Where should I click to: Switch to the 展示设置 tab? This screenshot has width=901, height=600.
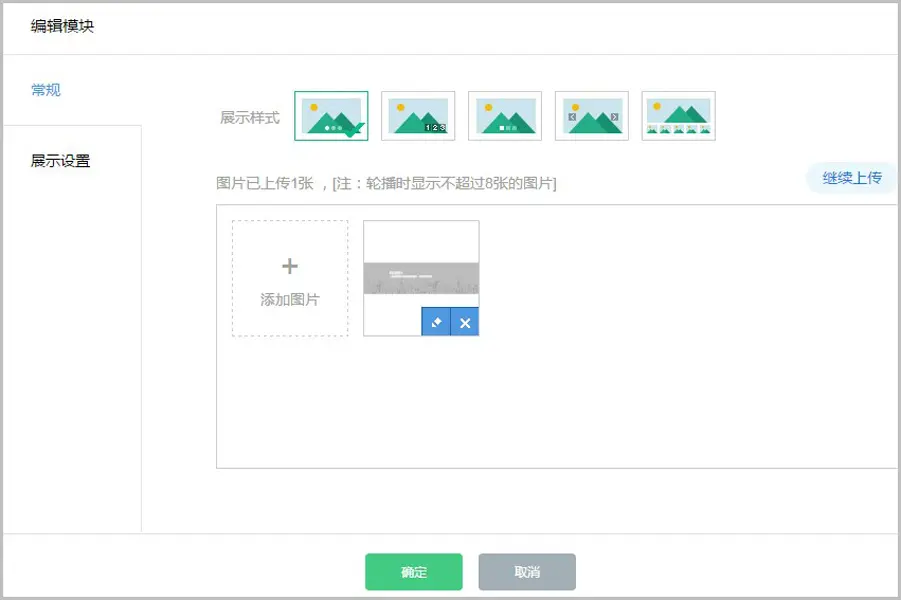(61, 161)
